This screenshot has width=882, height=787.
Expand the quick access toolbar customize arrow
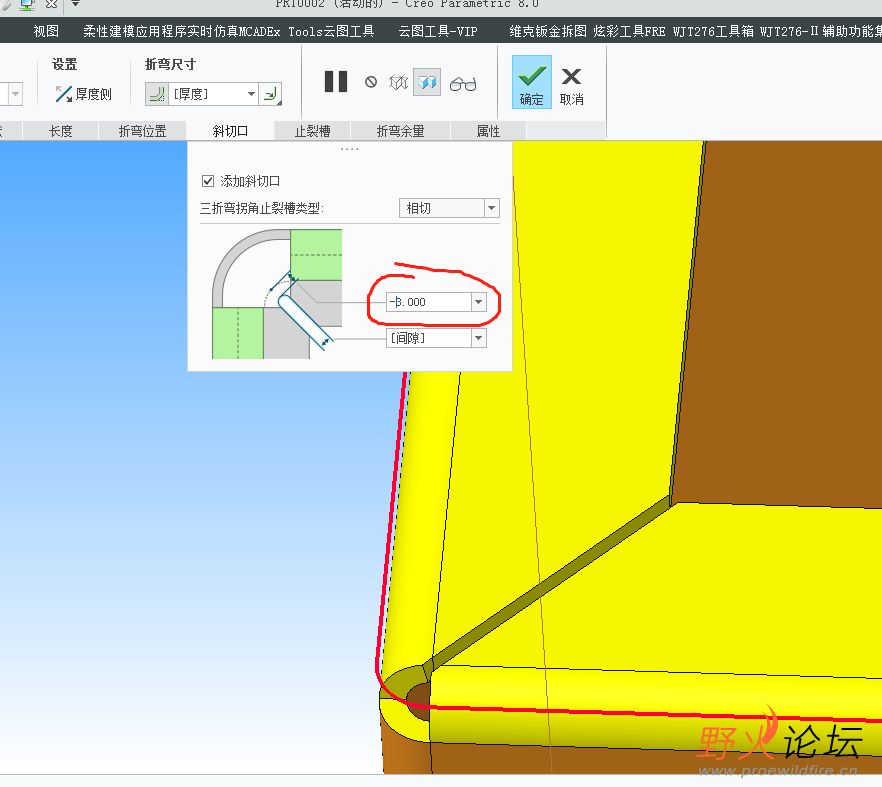coord(75,4)
